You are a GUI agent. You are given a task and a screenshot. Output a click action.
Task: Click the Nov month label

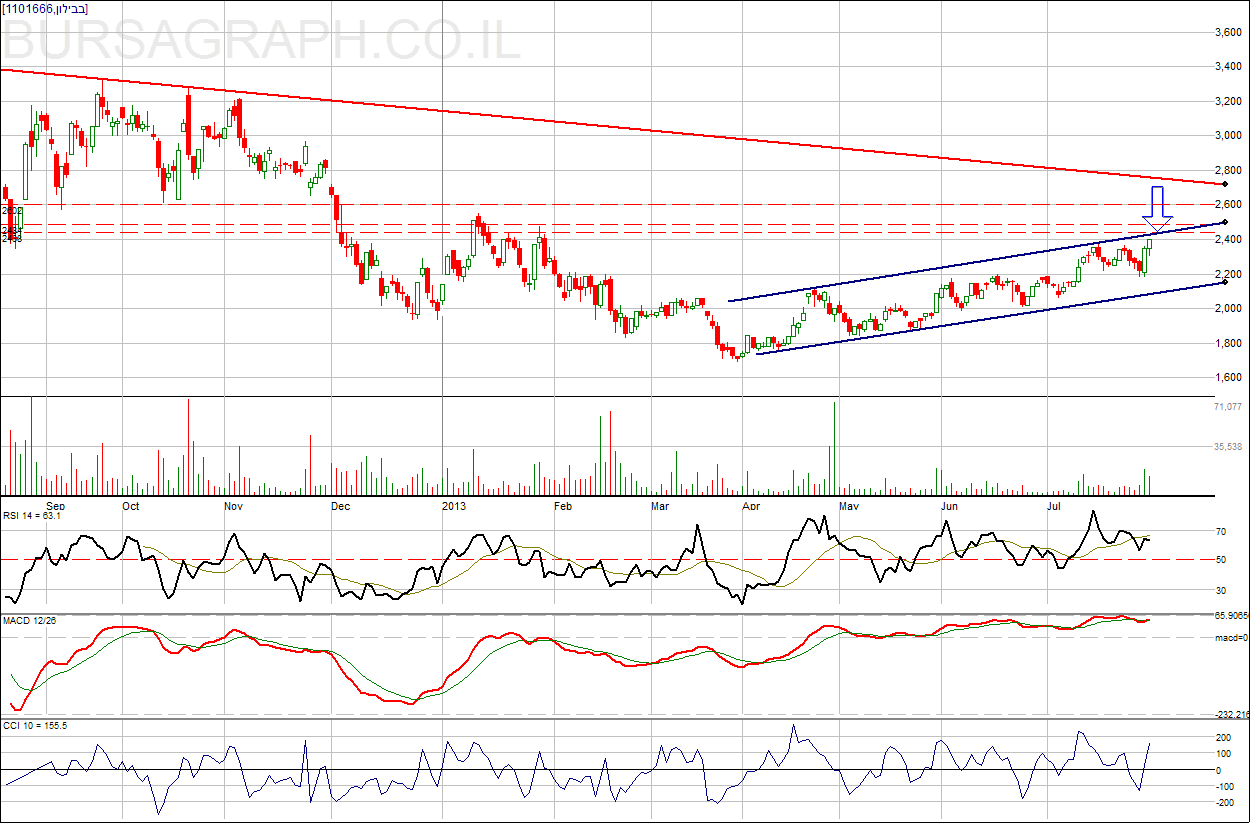click(234, 506)
